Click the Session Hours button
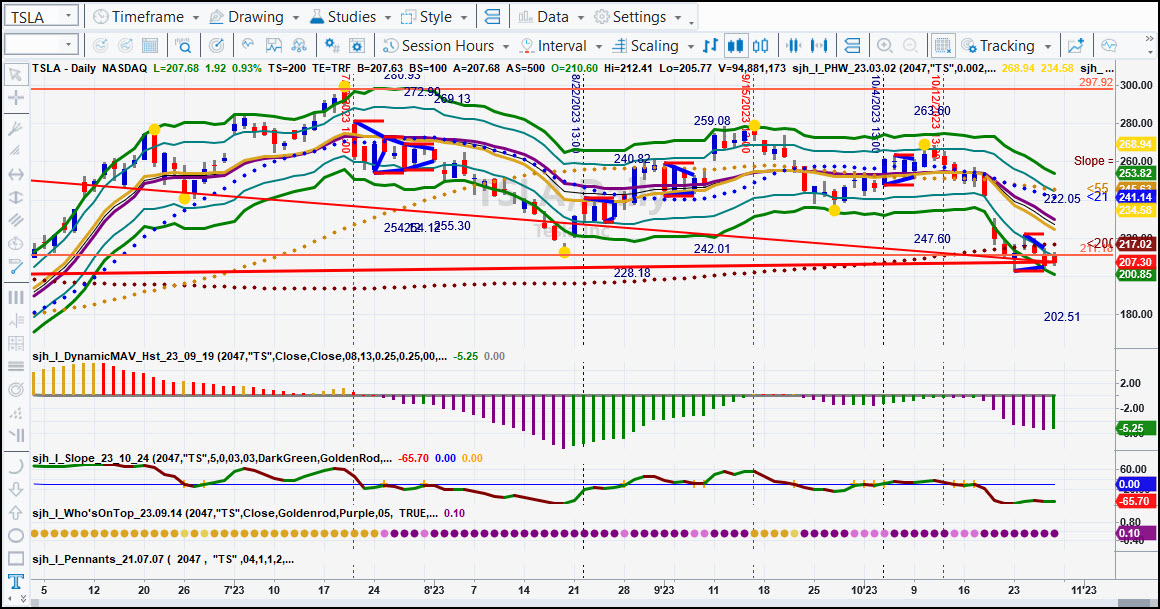 (438, 45)
